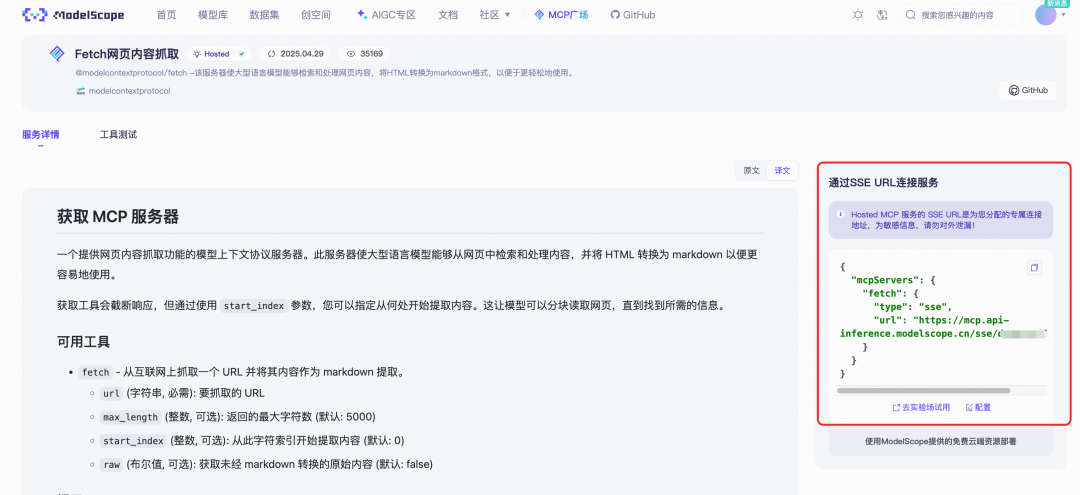
Task: Click the url parameter code tag
Action: [x=111, y=394]
